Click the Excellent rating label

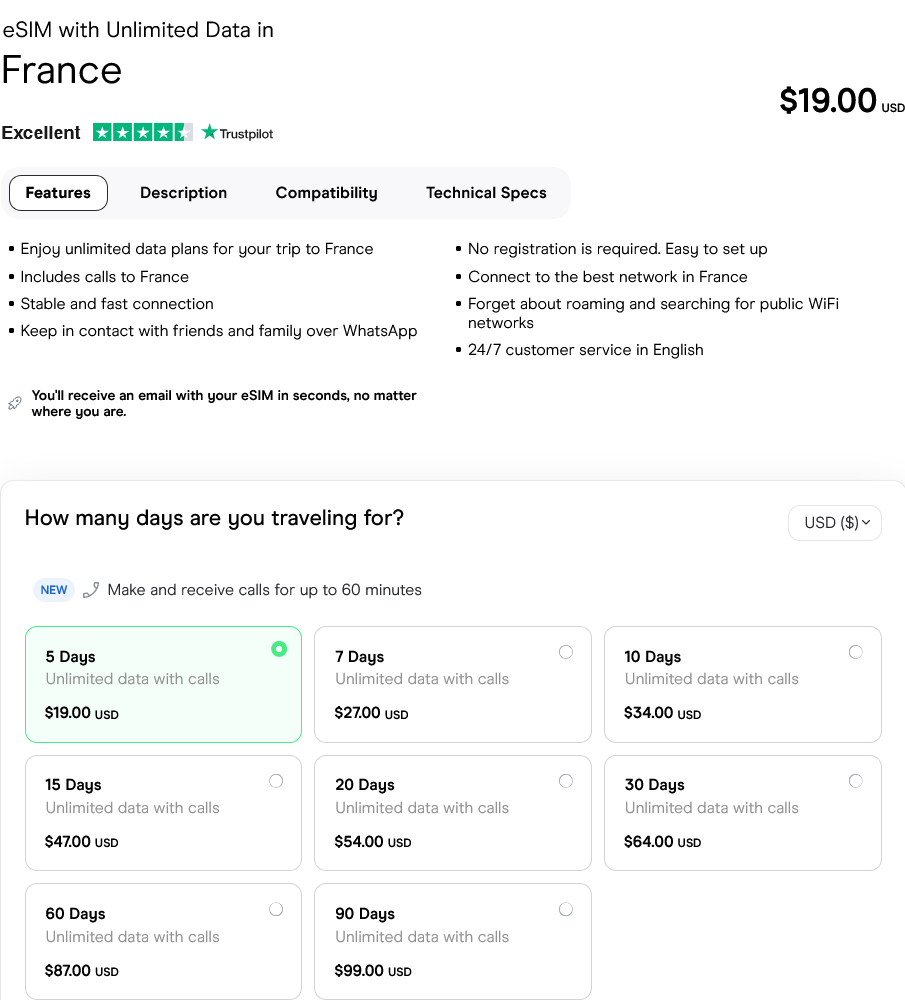click(x=40, y=132)
